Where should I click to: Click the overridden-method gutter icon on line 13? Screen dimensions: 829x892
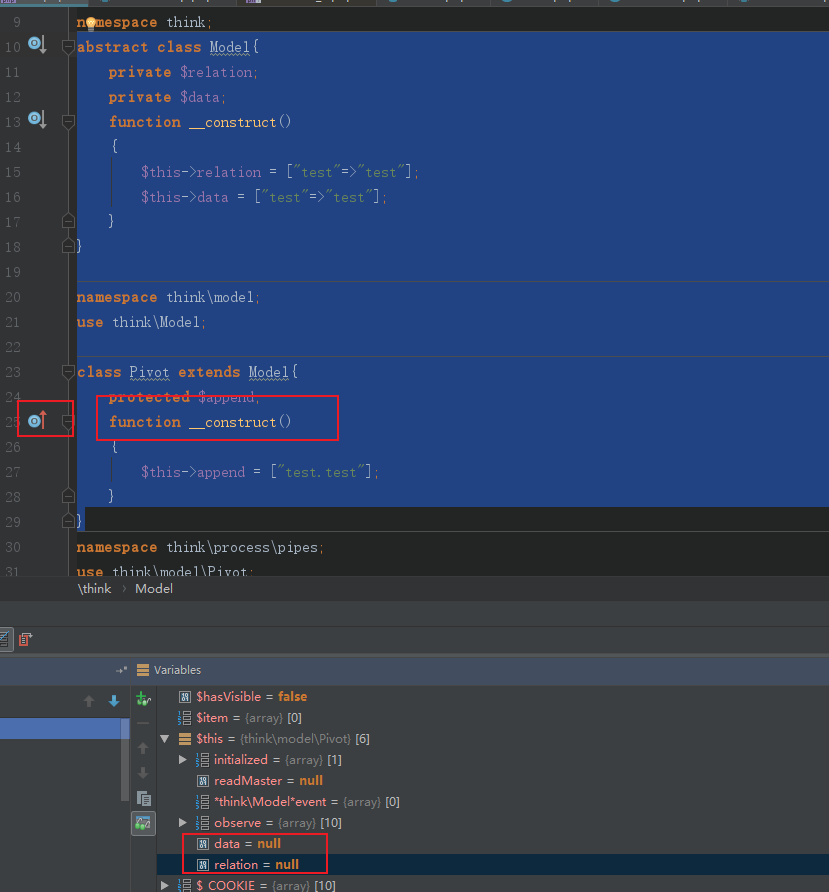[x=38, y=119]
